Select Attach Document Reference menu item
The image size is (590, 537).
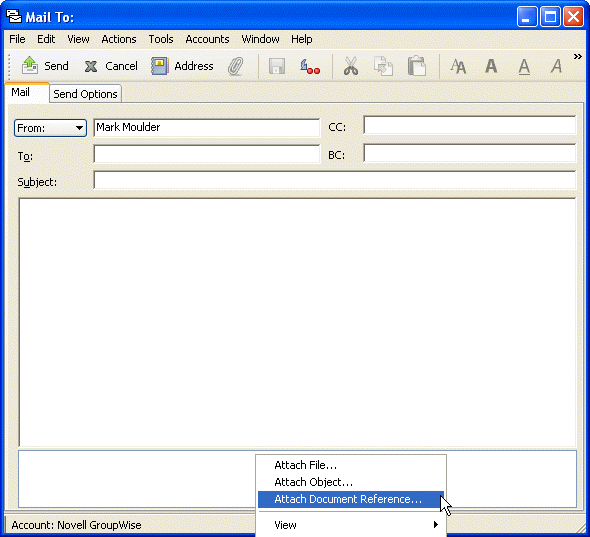[351, 499]
